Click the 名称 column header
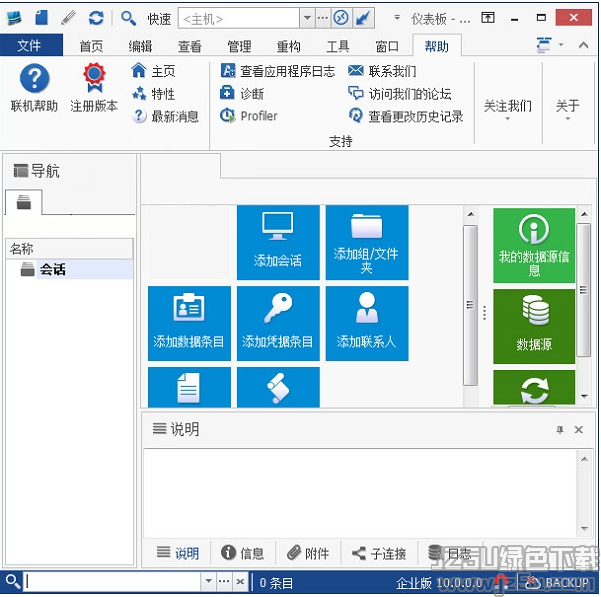 [70, 249]
